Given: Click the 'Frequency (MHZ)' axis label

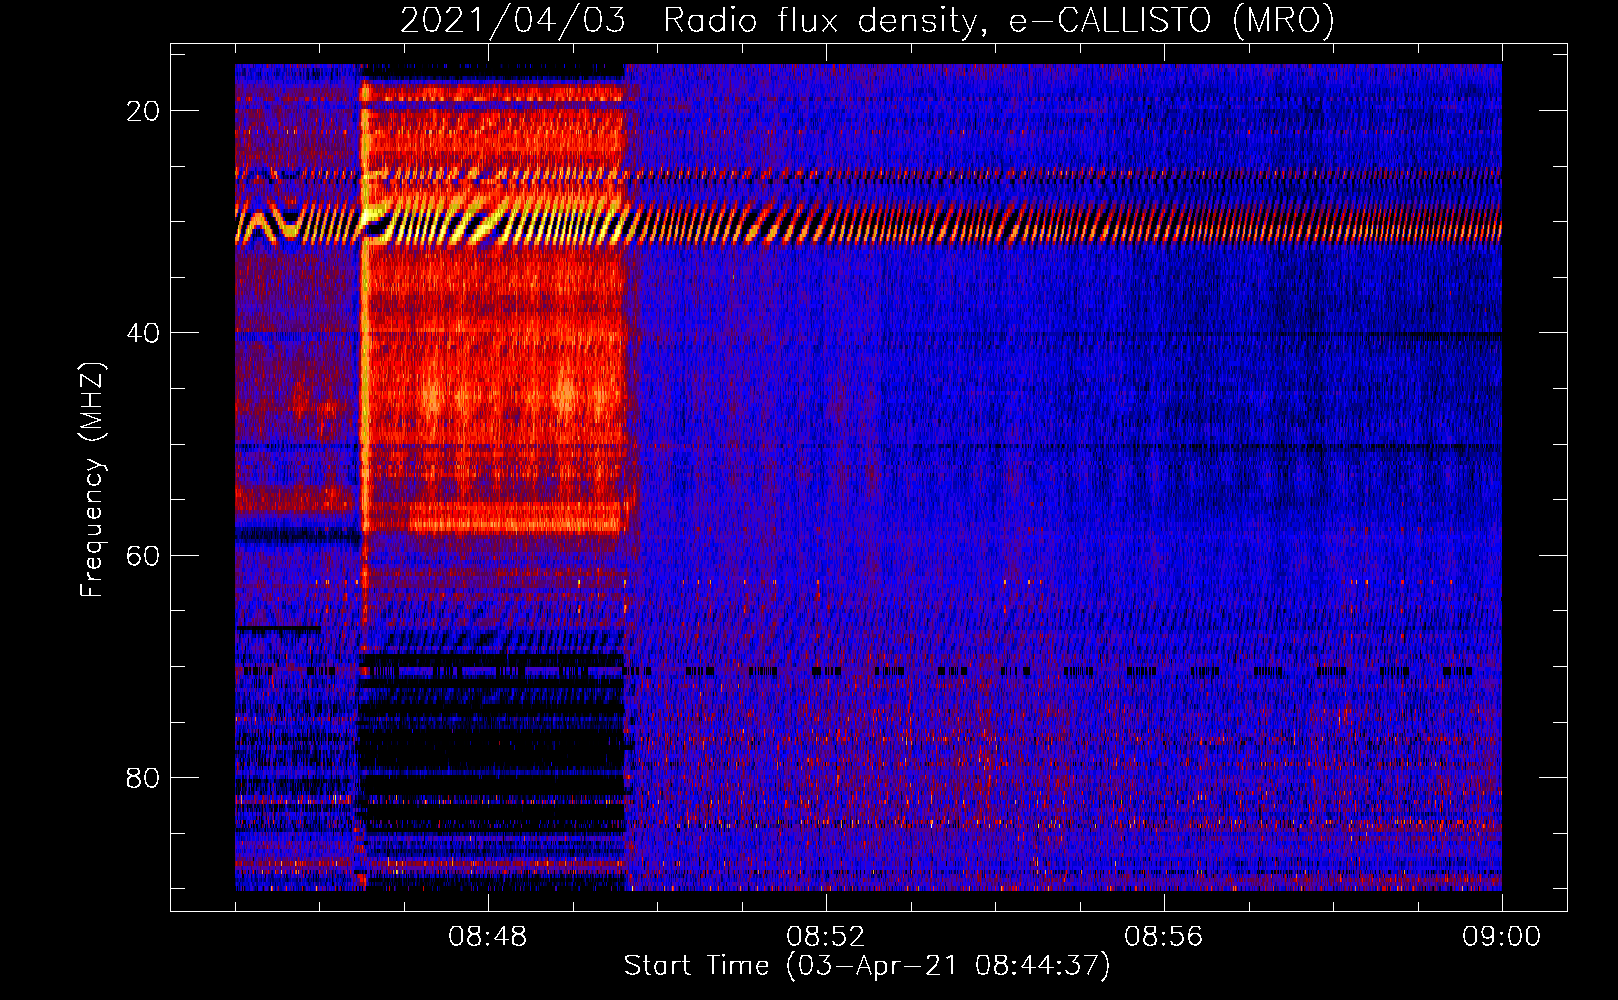Looking at the screenshot, I should (92, 480).
